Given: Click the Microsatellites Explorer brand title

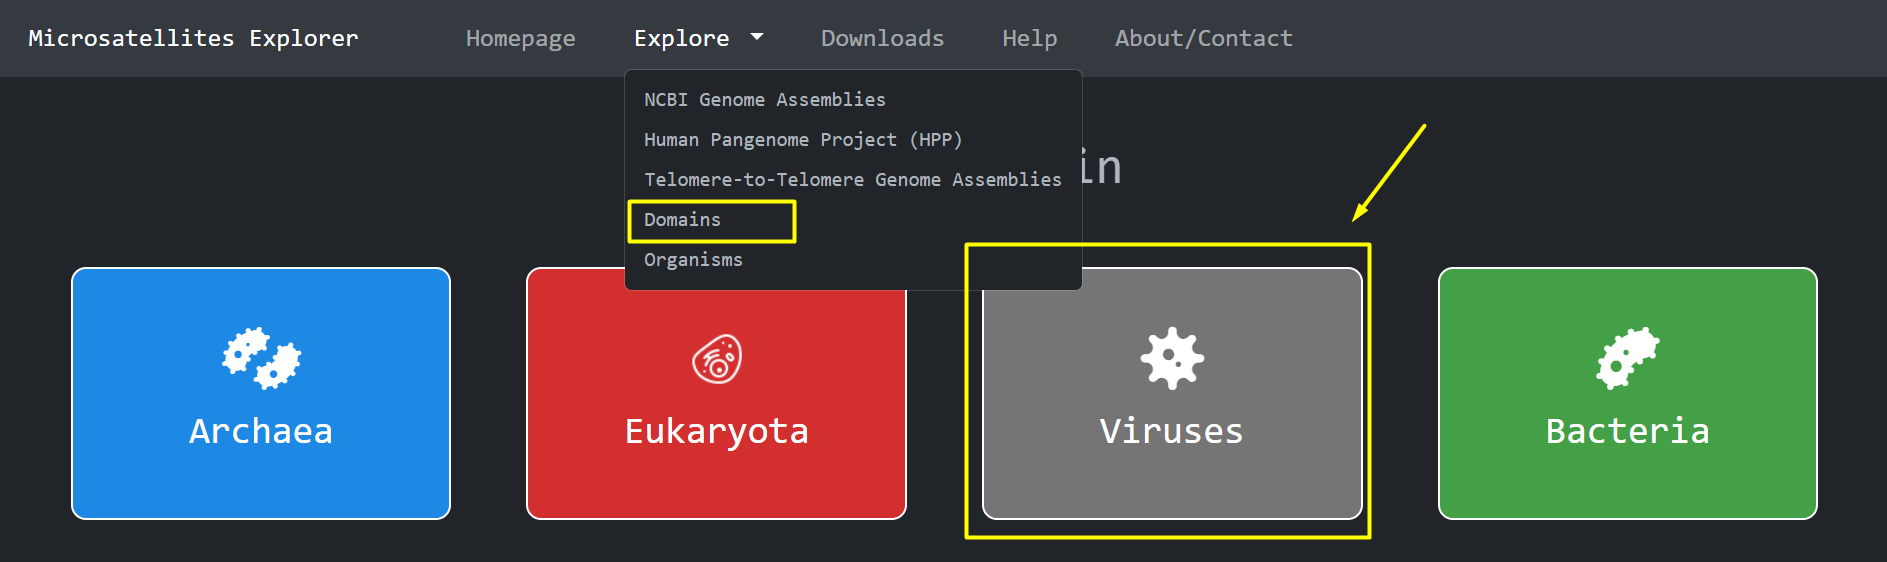Looking at the screenshot, I should click(193, 38).
